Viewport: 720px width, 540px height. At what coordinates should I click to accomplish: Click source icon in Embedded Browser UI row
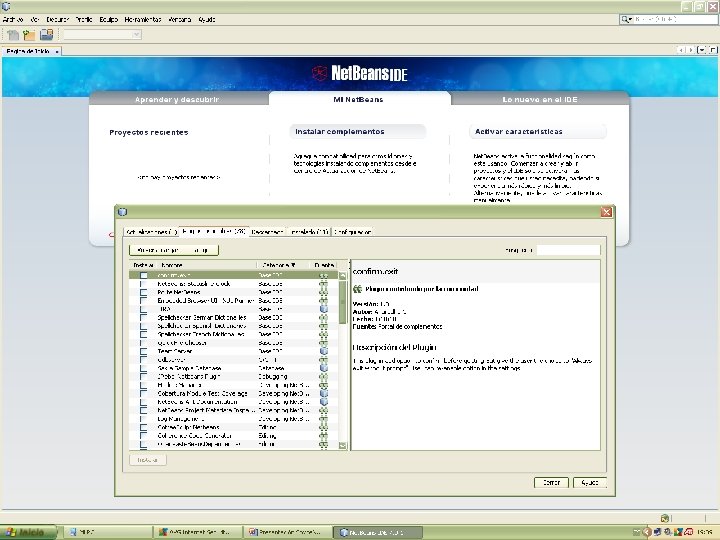click(324, 301)
